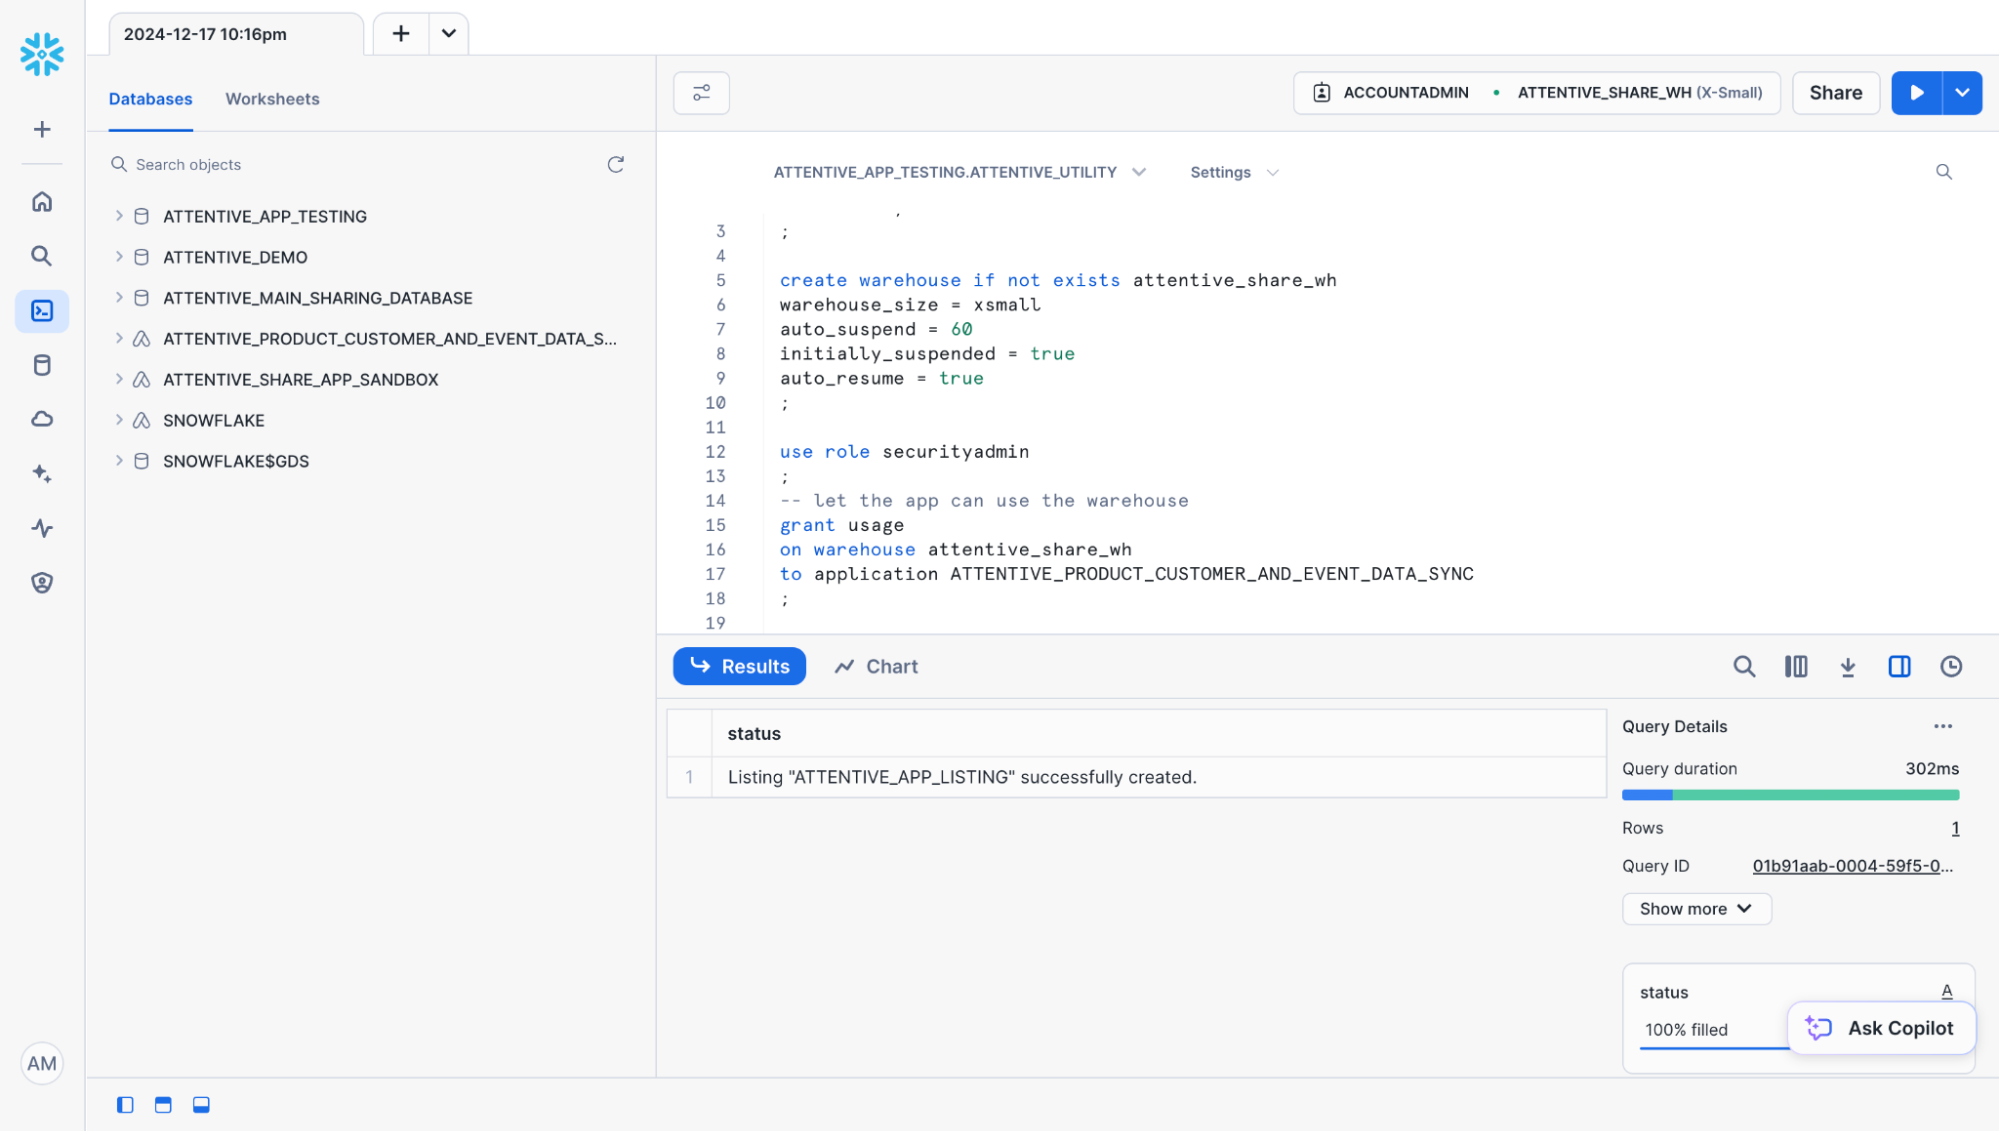
Task: Open the worksheet tabs dropdown arrow
Action: 449,34
